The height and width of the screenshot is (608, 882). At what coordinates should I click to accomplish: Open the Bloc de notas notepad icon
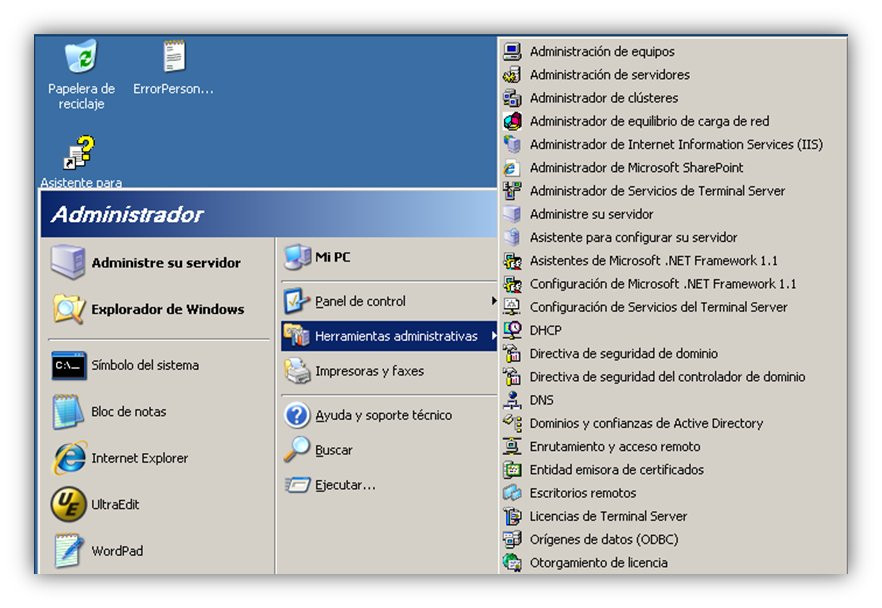pyautogui.click(x=68, y=412)
